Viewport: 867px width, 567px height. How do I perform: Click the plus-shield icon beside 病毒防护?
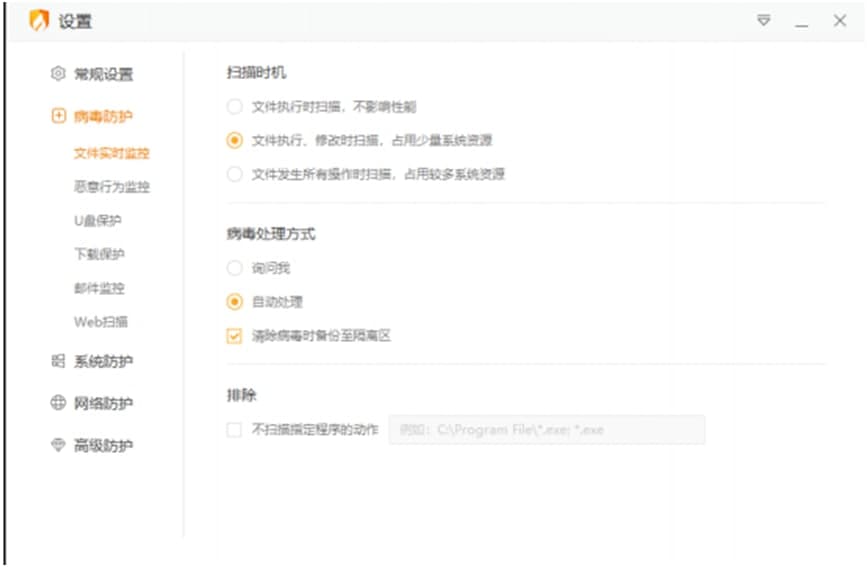click(x=59, y=116)
